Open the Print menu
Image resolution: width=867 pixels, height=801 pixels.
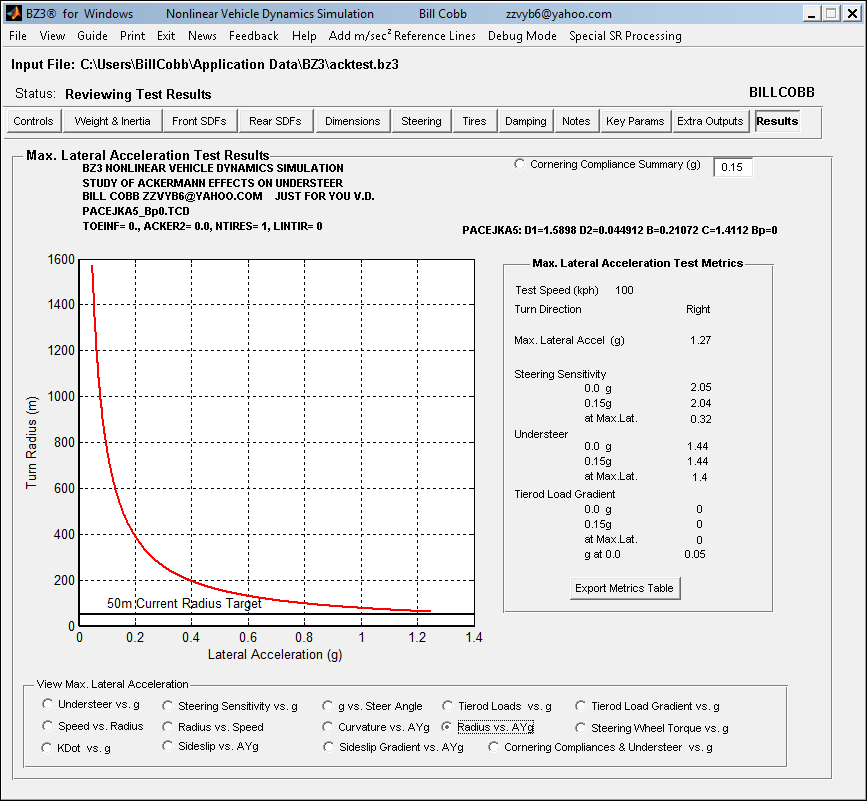coord(133,36)
